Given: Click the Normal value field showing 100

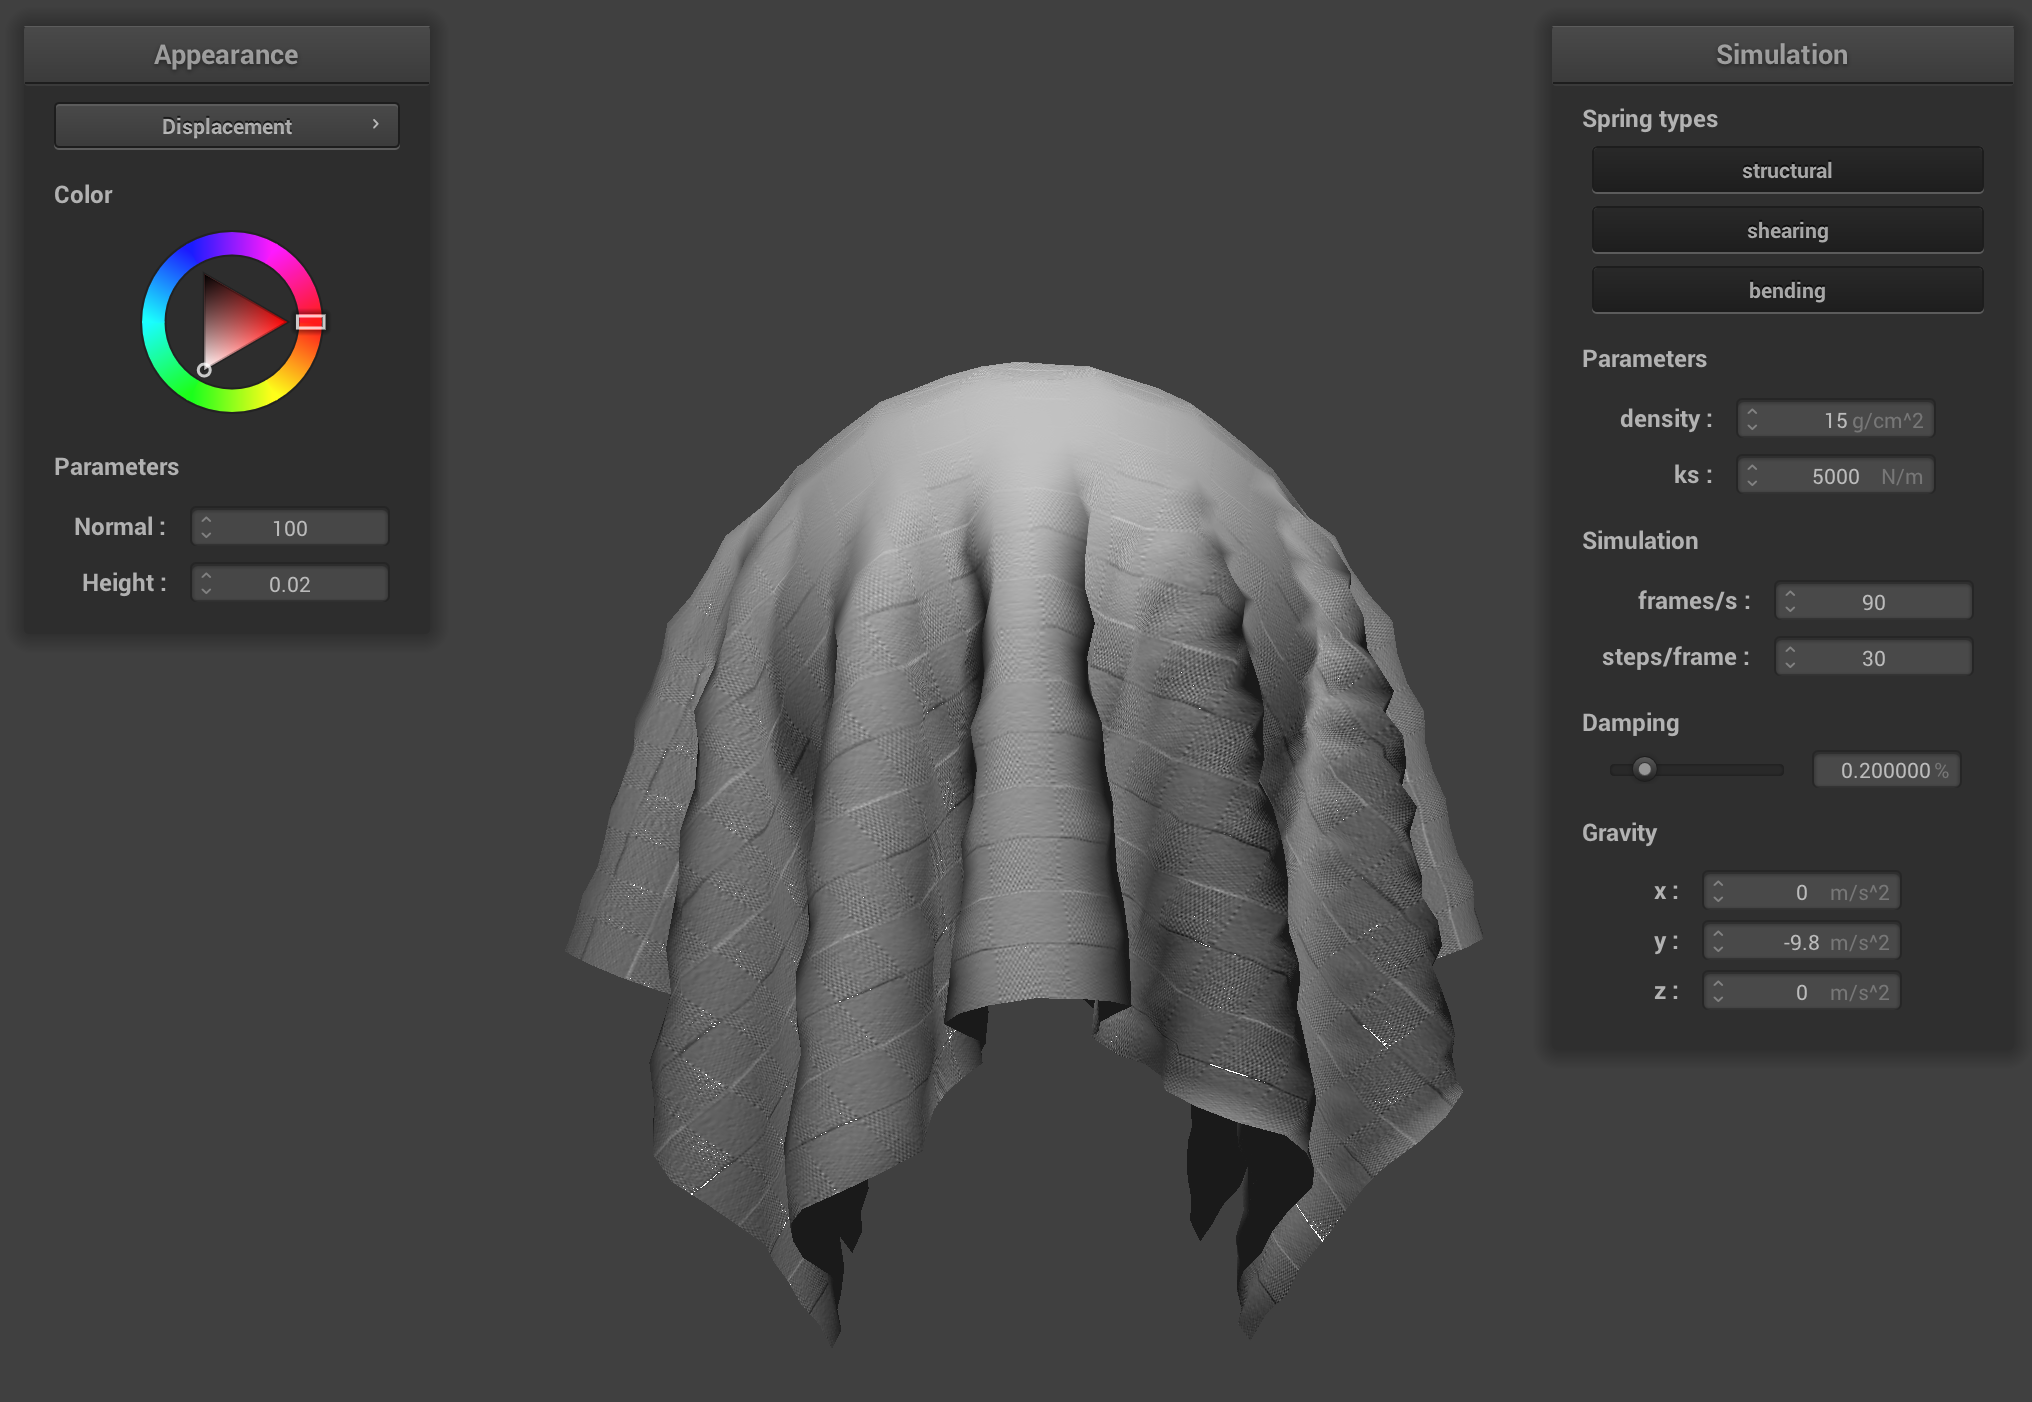Looking at the screenshot, I should (290, 527).
